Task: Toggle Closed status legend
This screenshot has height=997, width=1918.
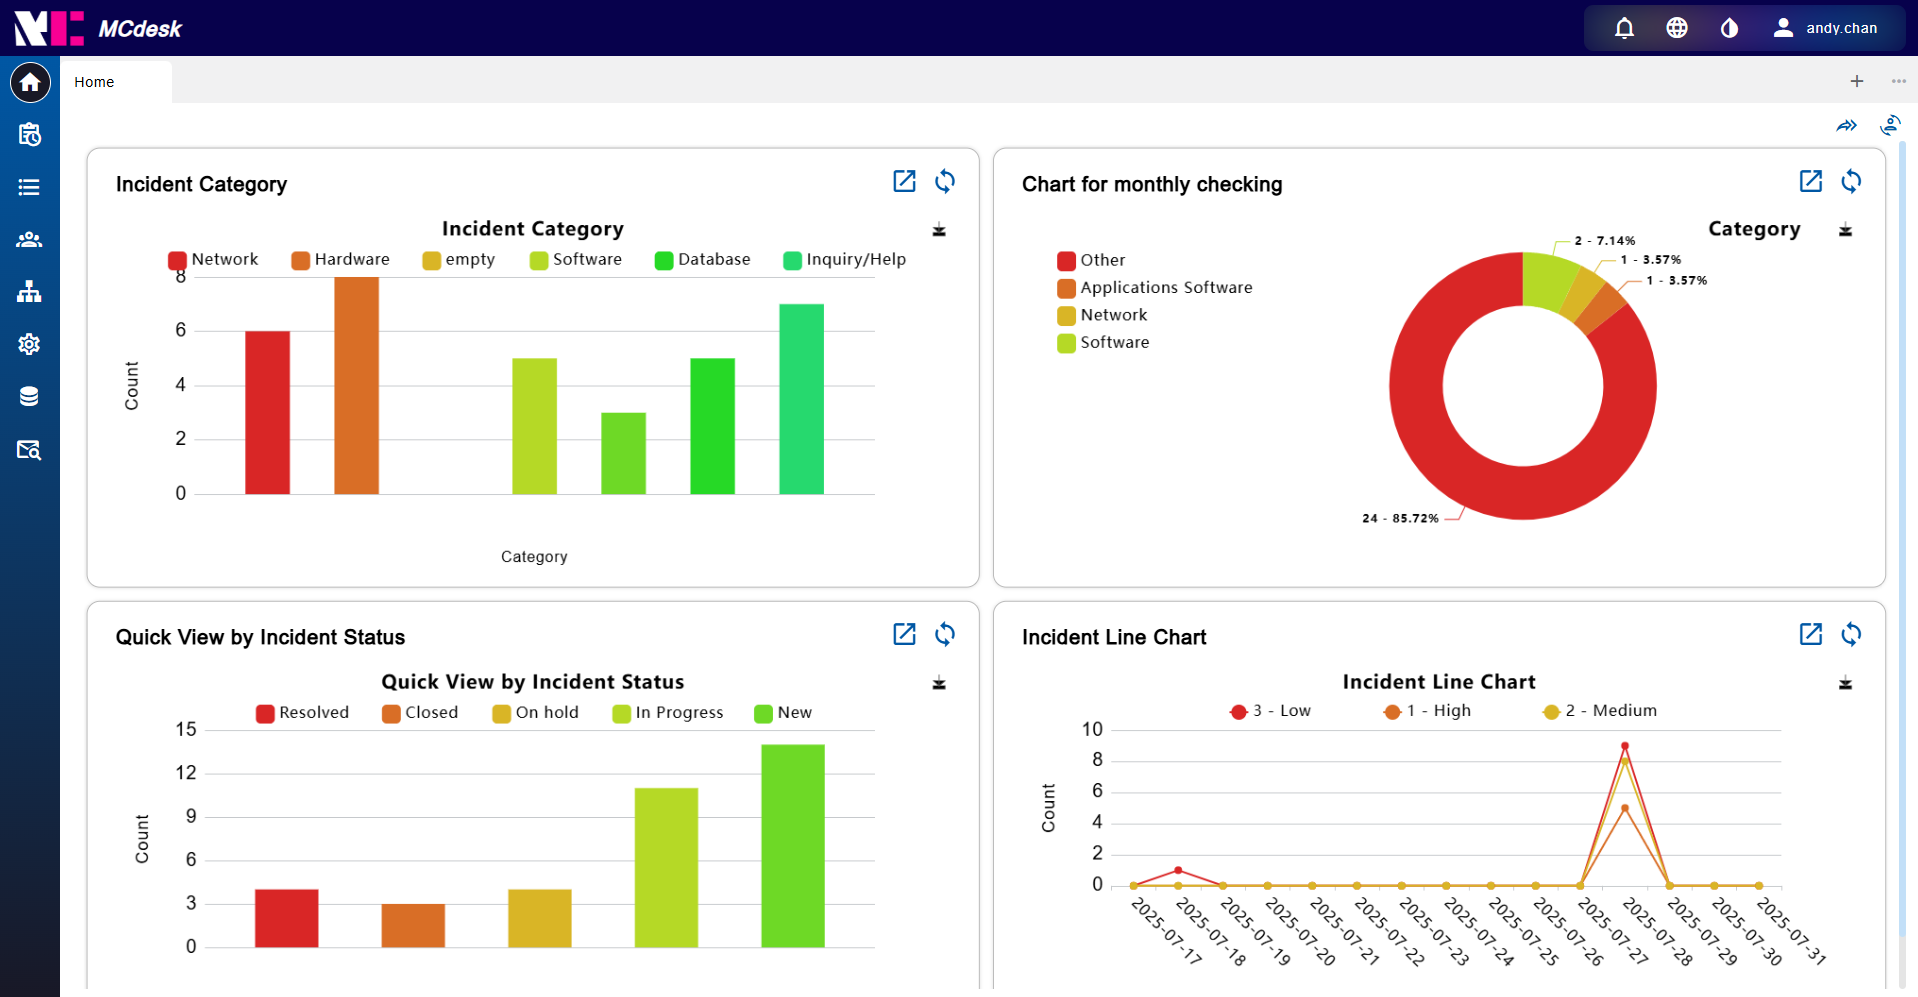Action: pos(420,712)
